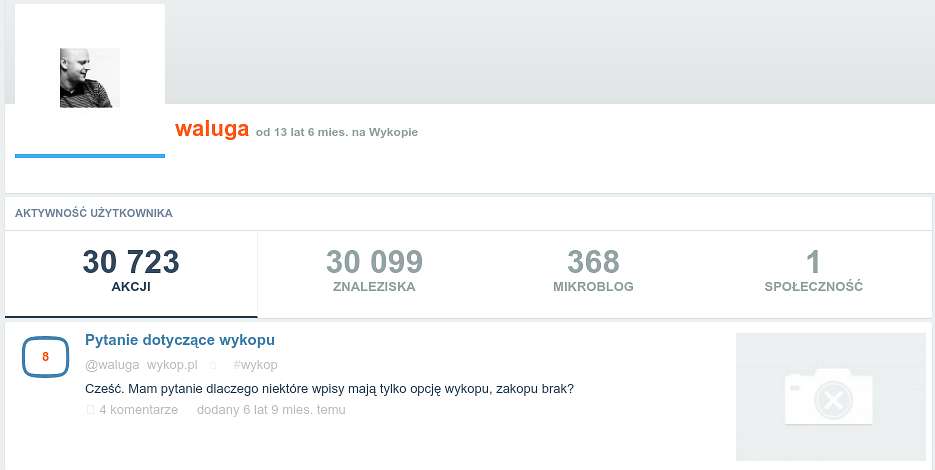Click the vote counter box showing 8
Image resolution: width=935 pixels, height=470 pixels.
45,357
